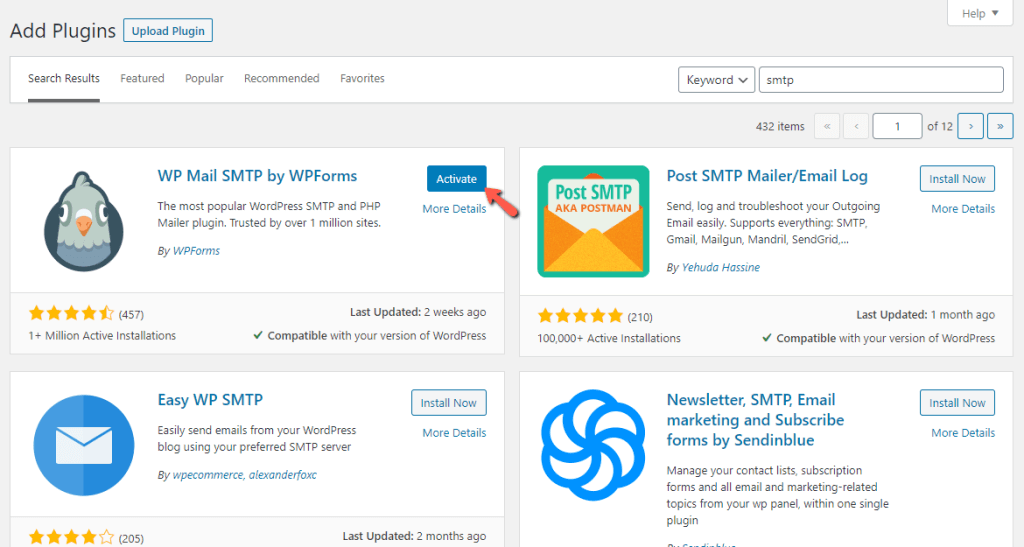Viewport: 1024px width, 547px height.
Task: Click the WP Mail SMTP star rating
Action: click(x=71, y=314)
